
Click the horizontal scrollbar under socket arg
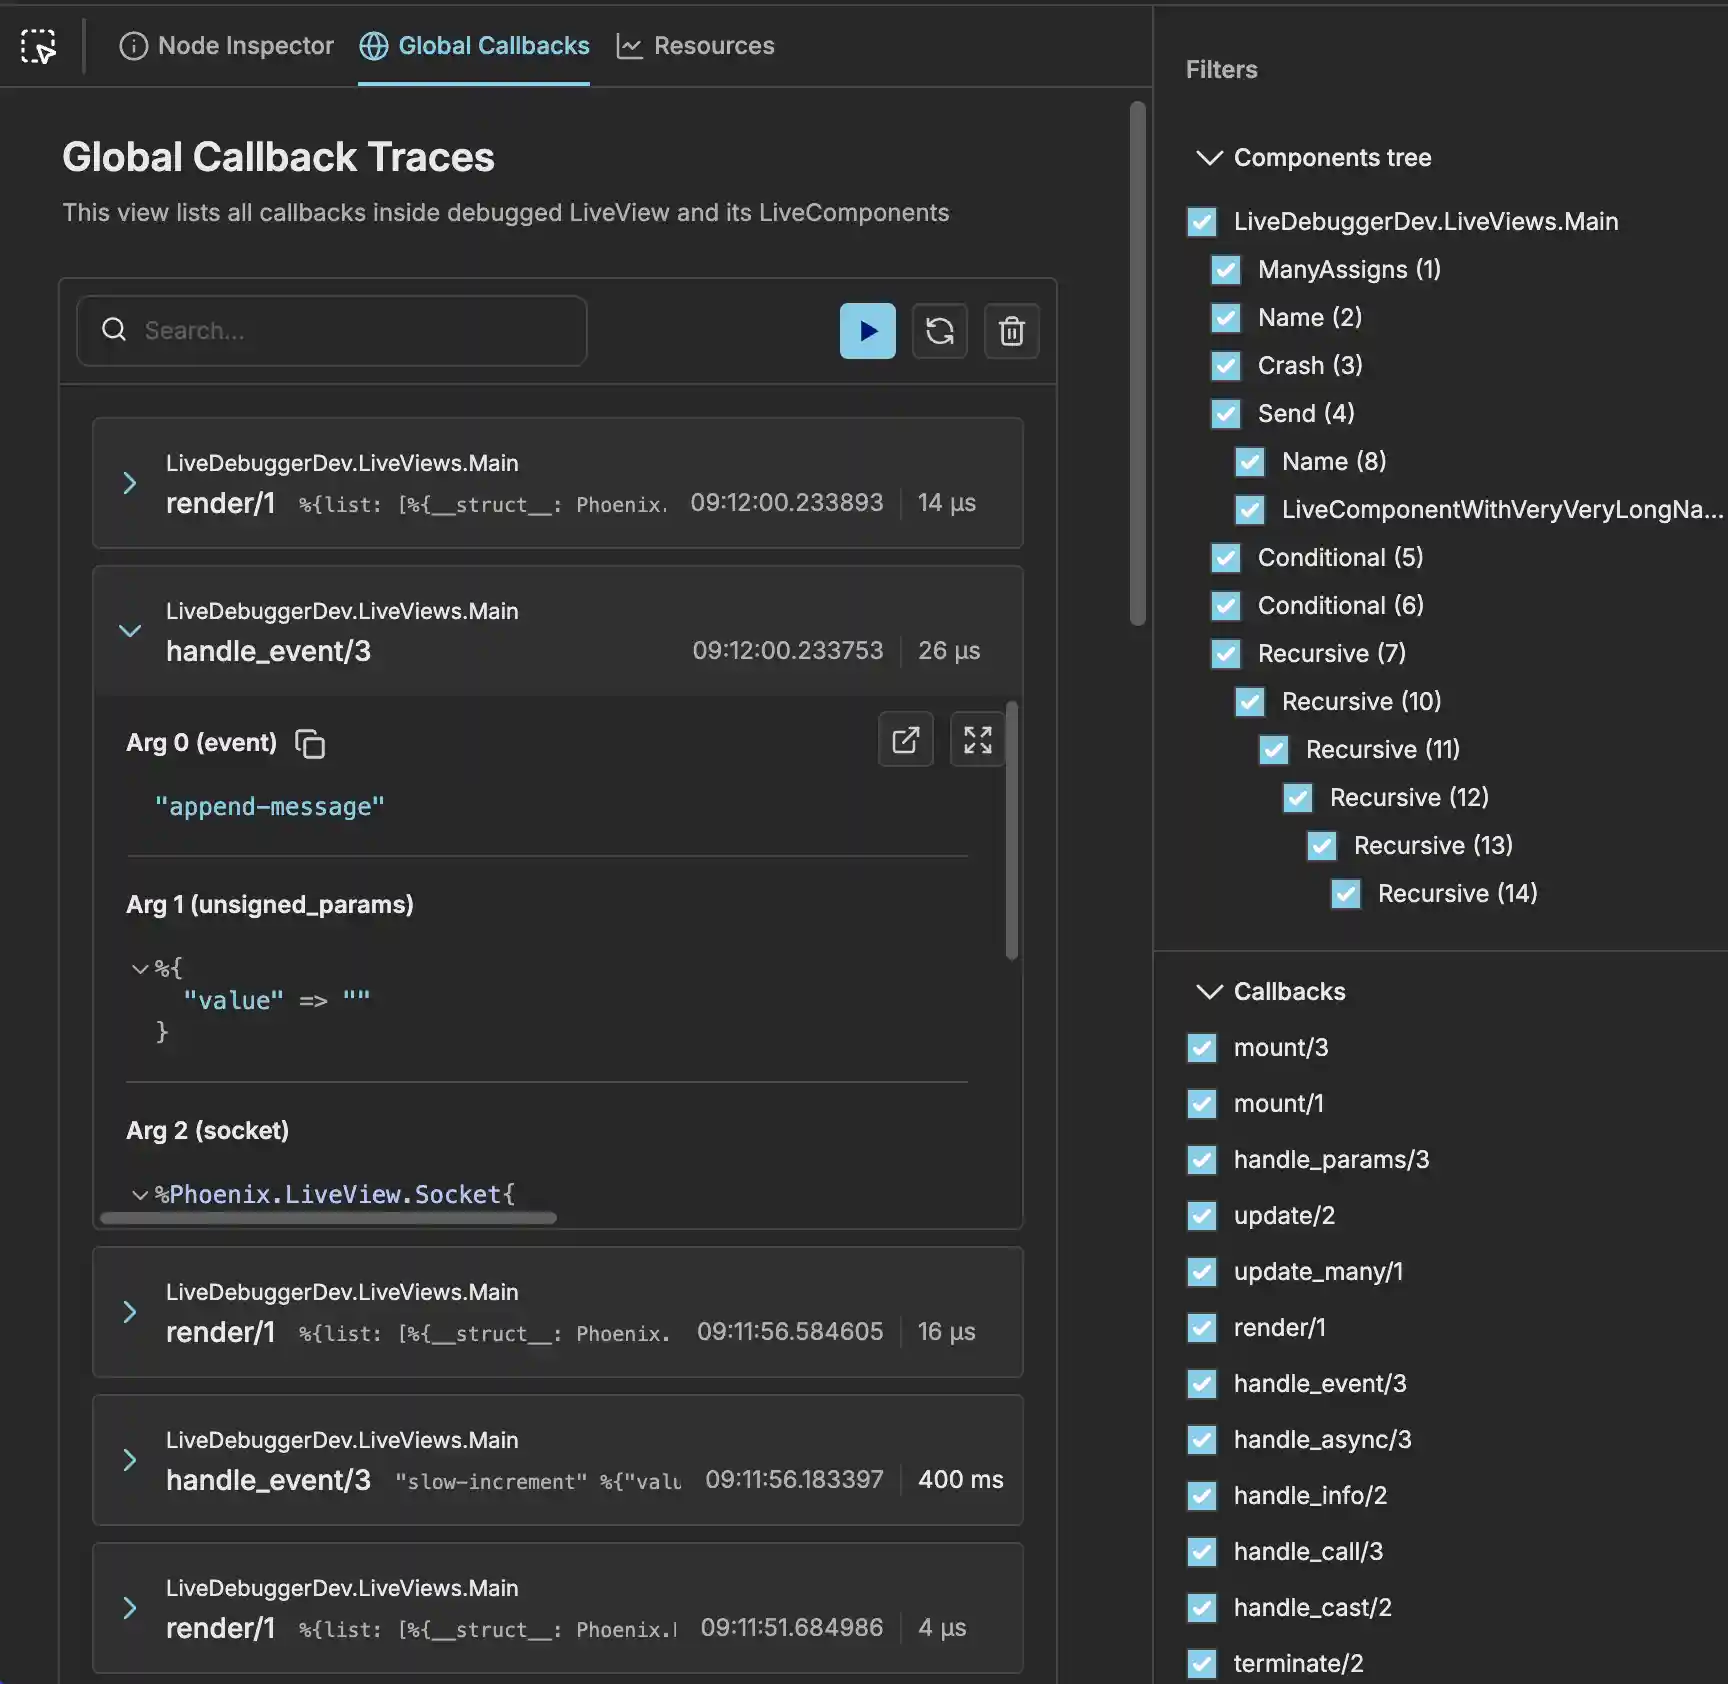coord(328,1218)
